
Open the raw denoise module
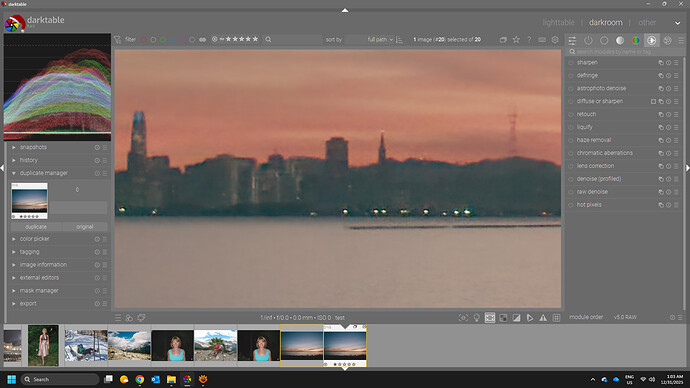[592, 192]
